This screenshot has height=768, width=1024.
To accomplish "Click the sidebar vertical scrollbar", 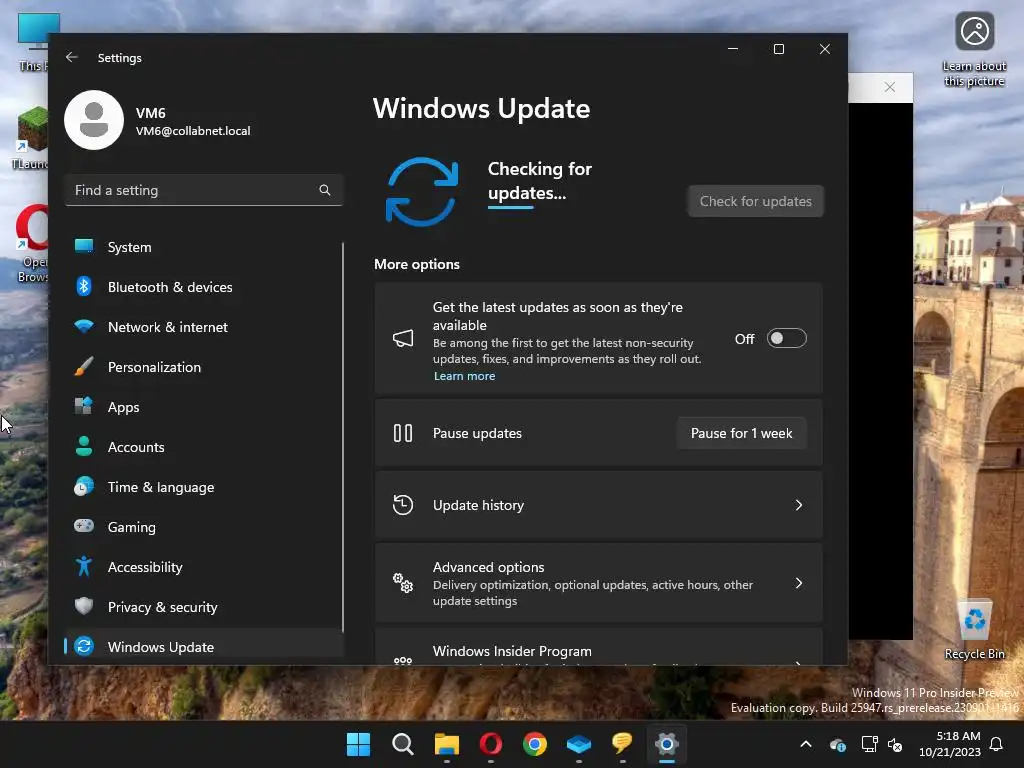I will pyautogui.click(x=343, y=436).
